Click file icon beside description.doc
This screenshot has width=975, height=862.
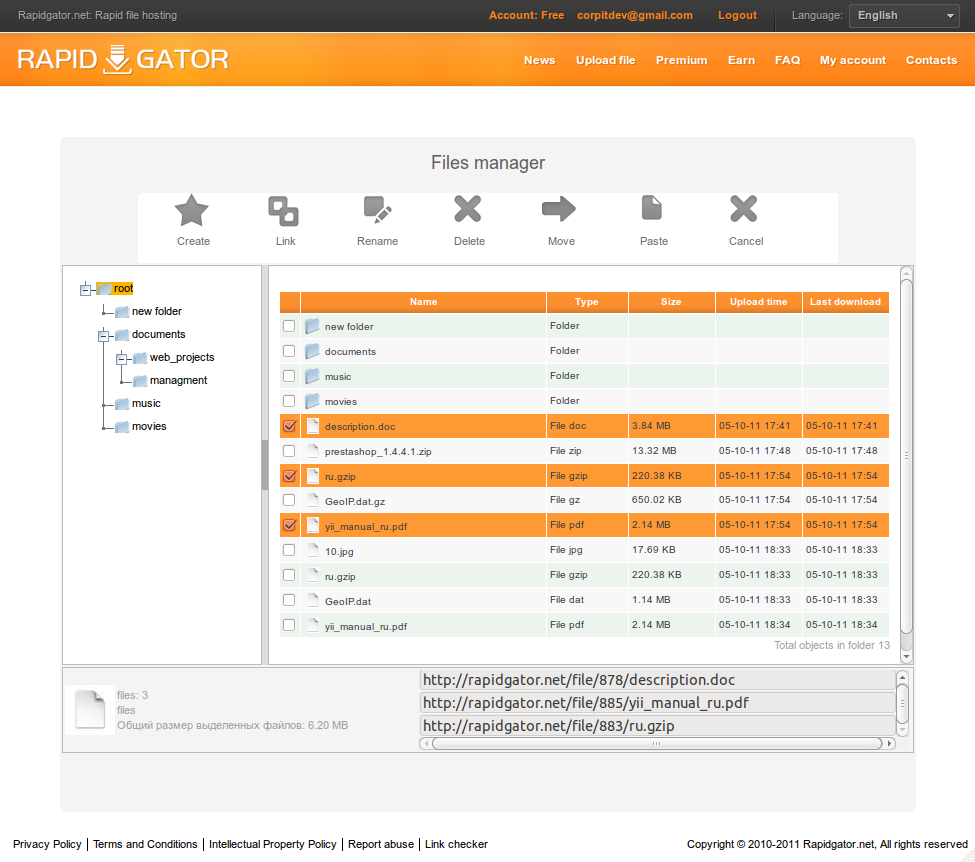(313, 425)
